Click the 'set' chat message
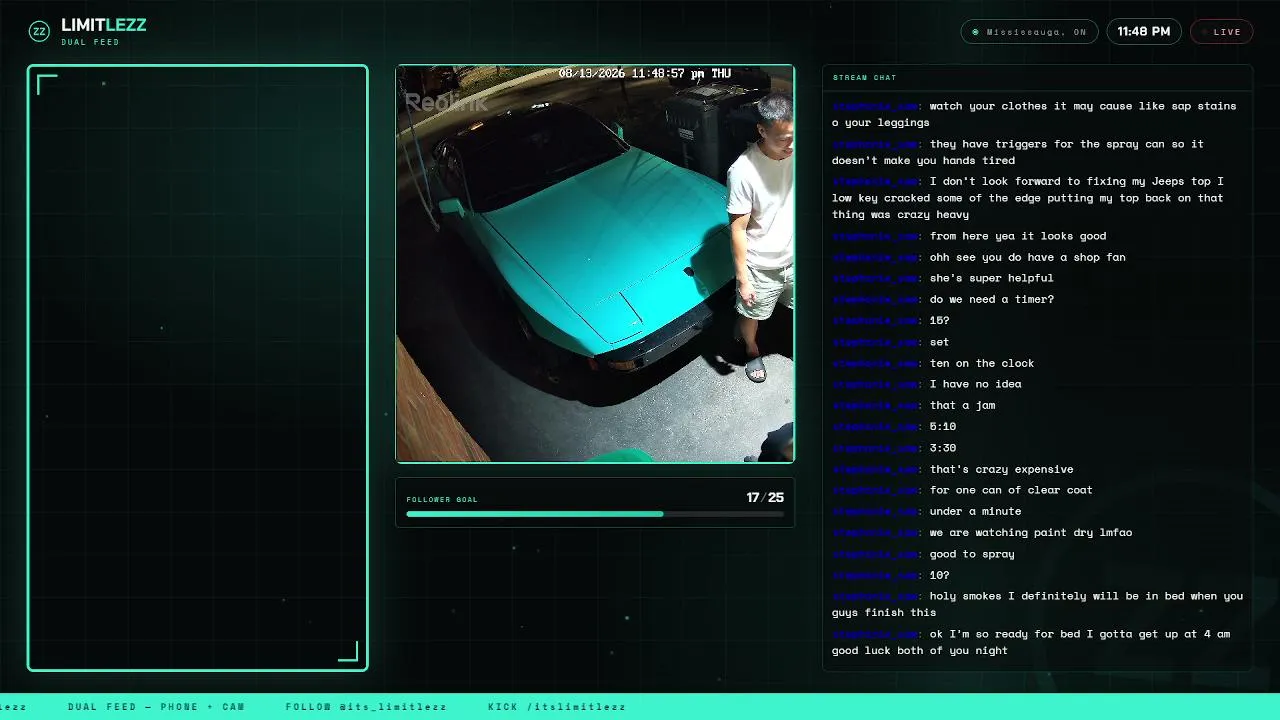1280x720 pixels. point(1037,342)
